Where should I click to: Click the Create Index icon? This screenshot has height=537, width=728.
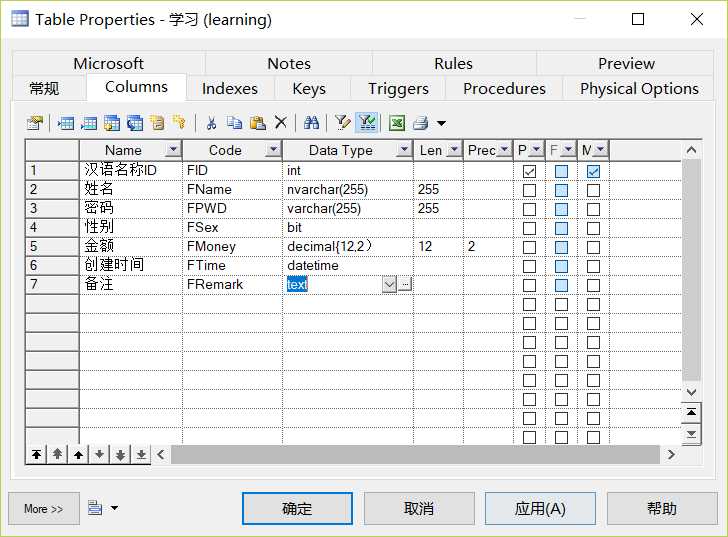[x=157, y=123]
